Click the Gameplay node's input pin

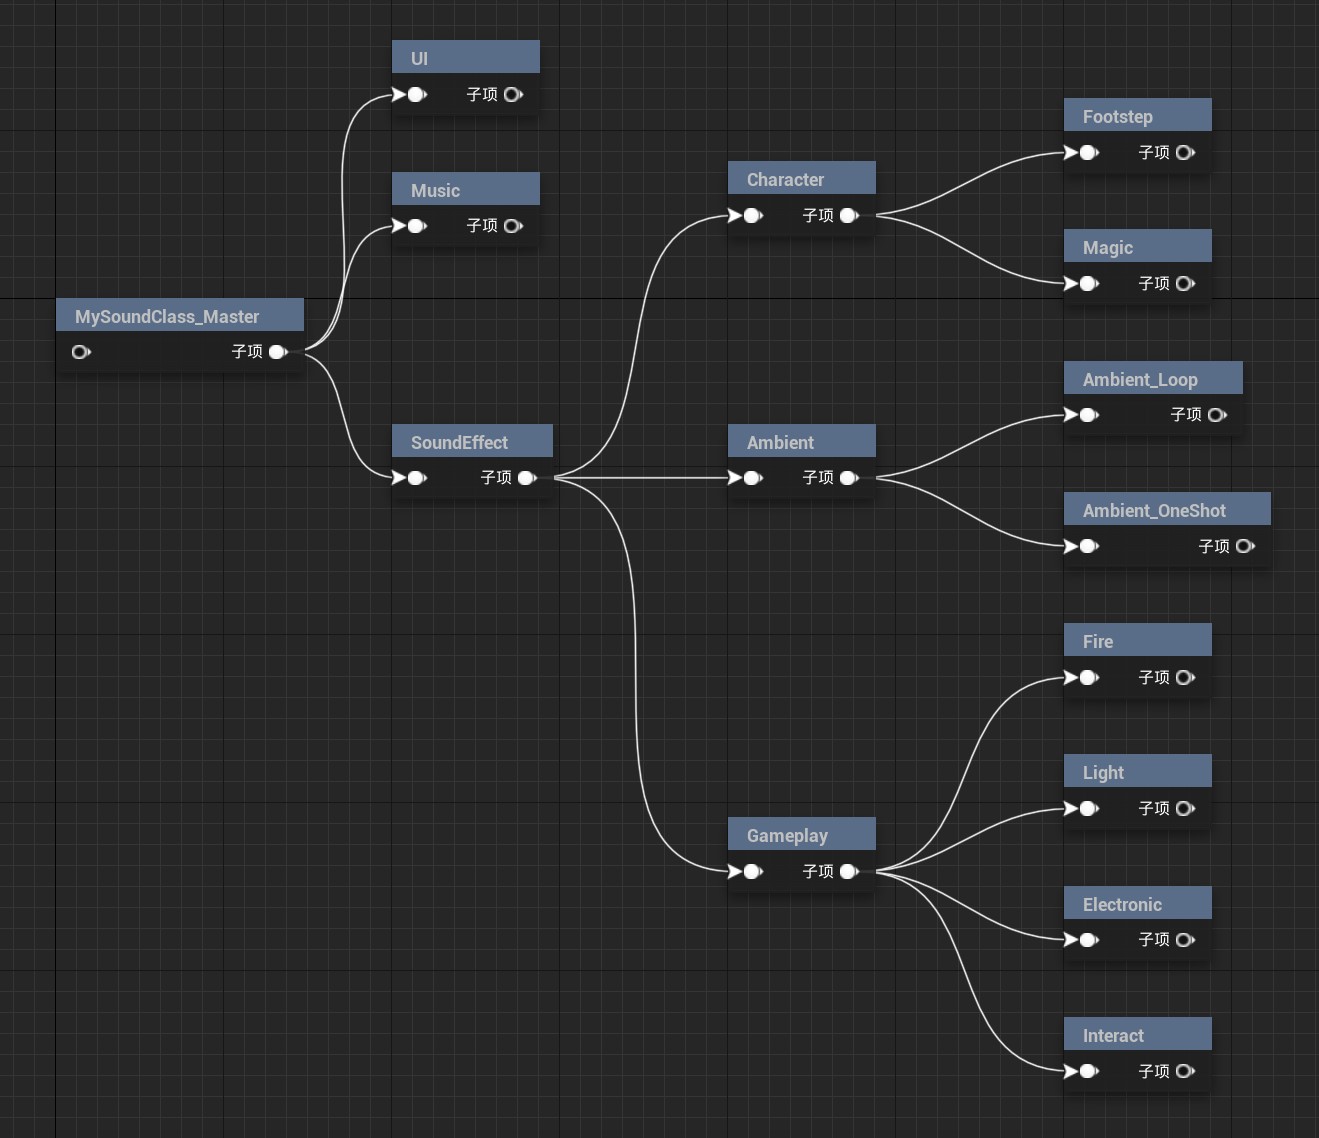tap(752, 872)
